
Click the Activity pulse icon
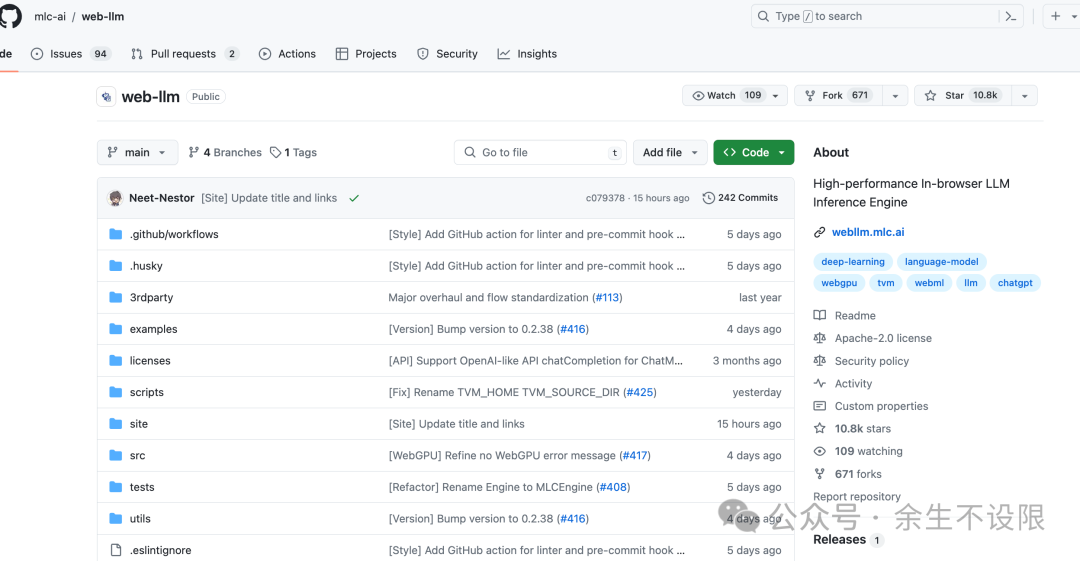click(820, 383)
